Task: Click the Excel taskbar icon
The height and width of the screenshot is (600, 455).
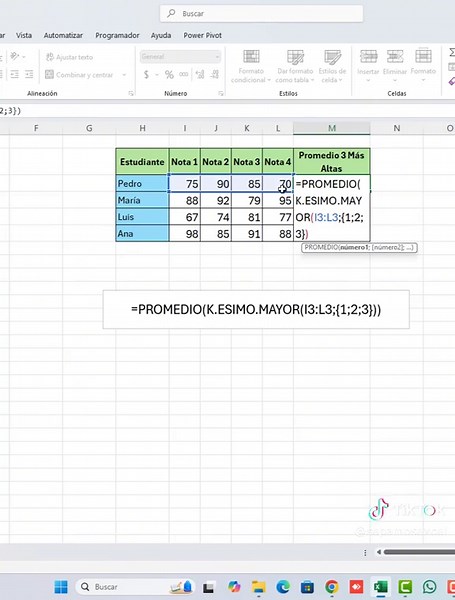Action: 381,587
